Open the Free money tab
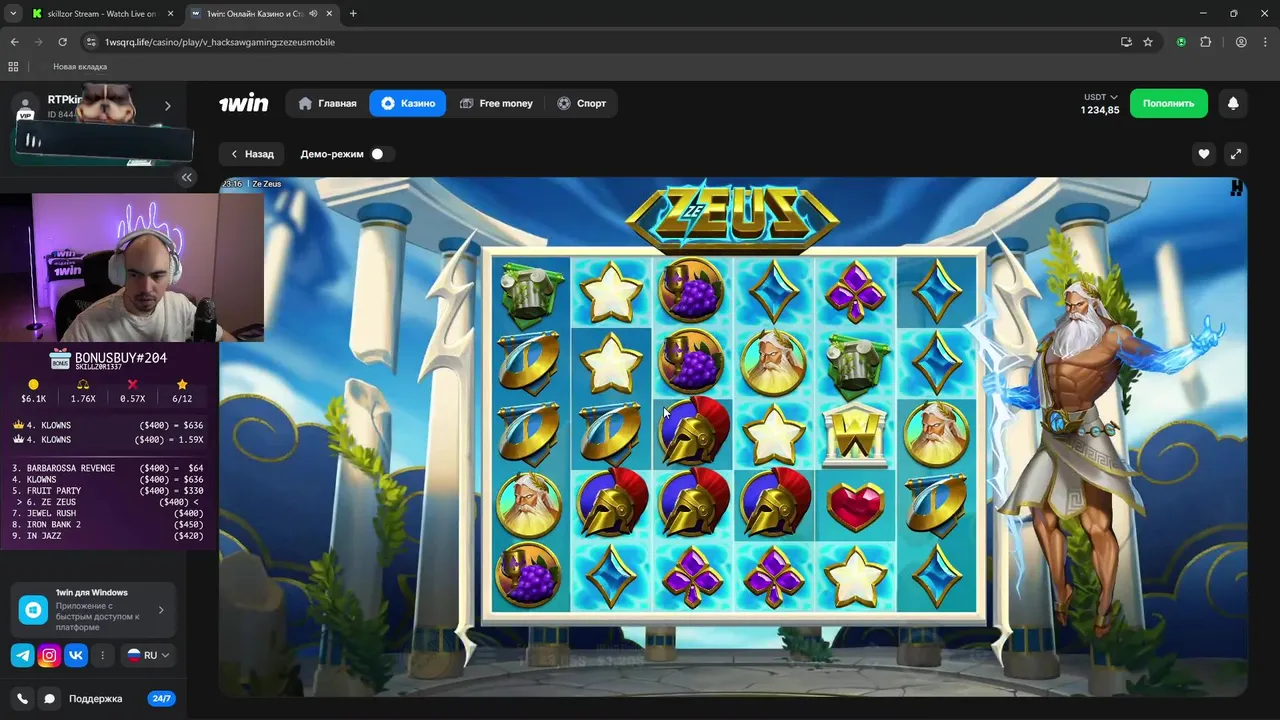 496,103
